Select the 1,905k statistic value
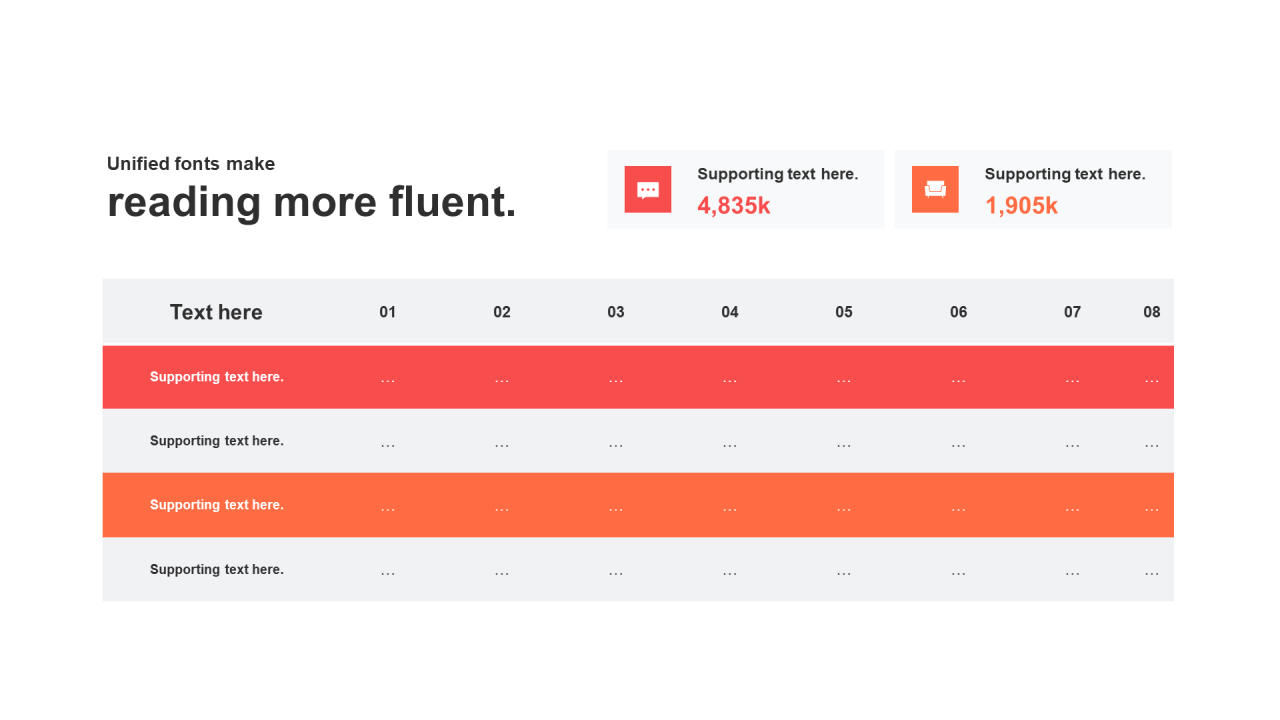Screen dimensions: 1280x720 point(1021,206)
